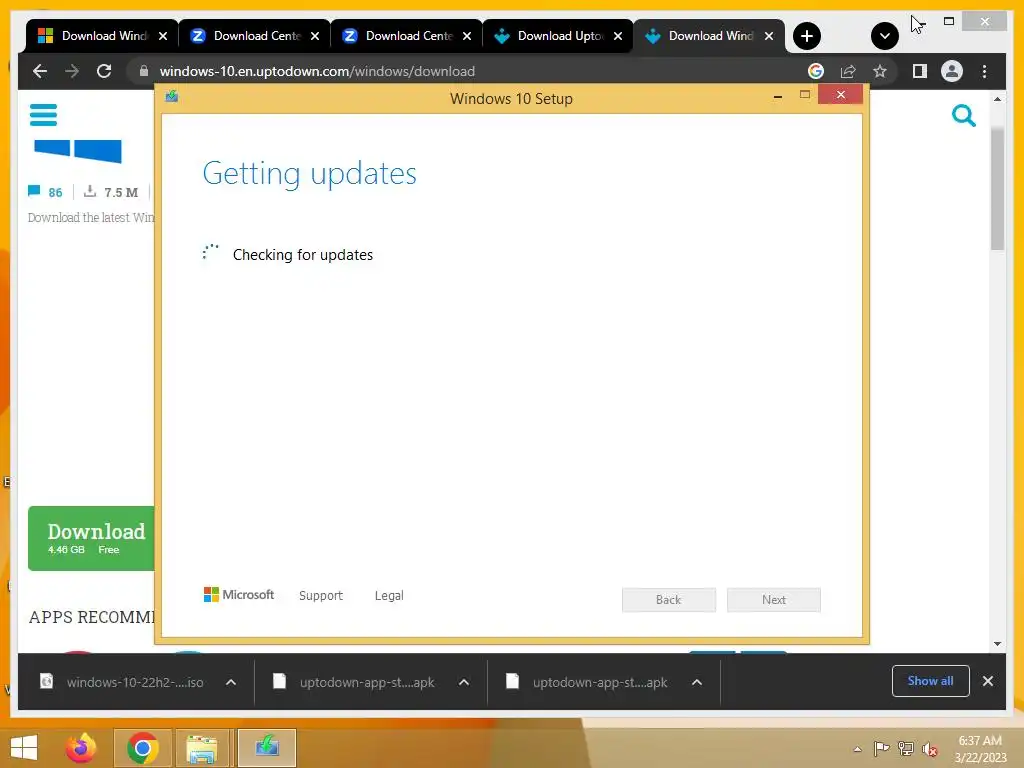1024x768 pixels.
Task: Click Windows Setup taskbar icon
Action: (267, 748)
